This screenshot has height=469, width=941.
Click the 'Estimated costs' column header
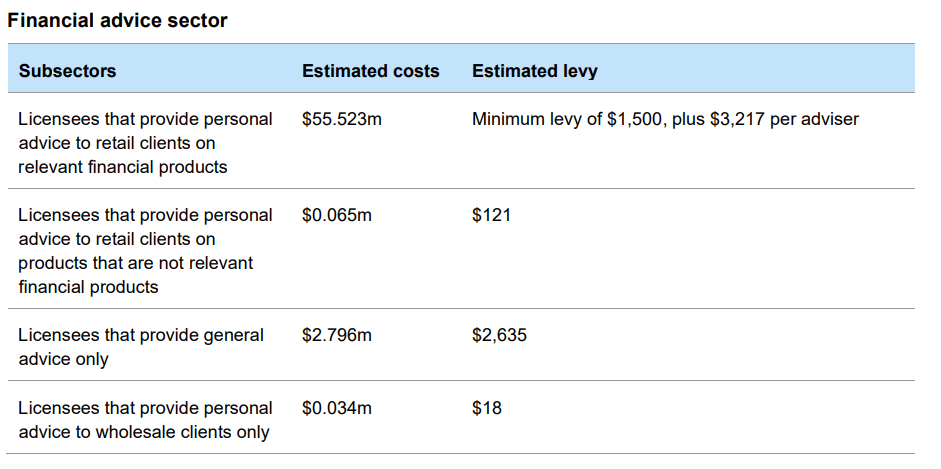[x=370, y=71]
